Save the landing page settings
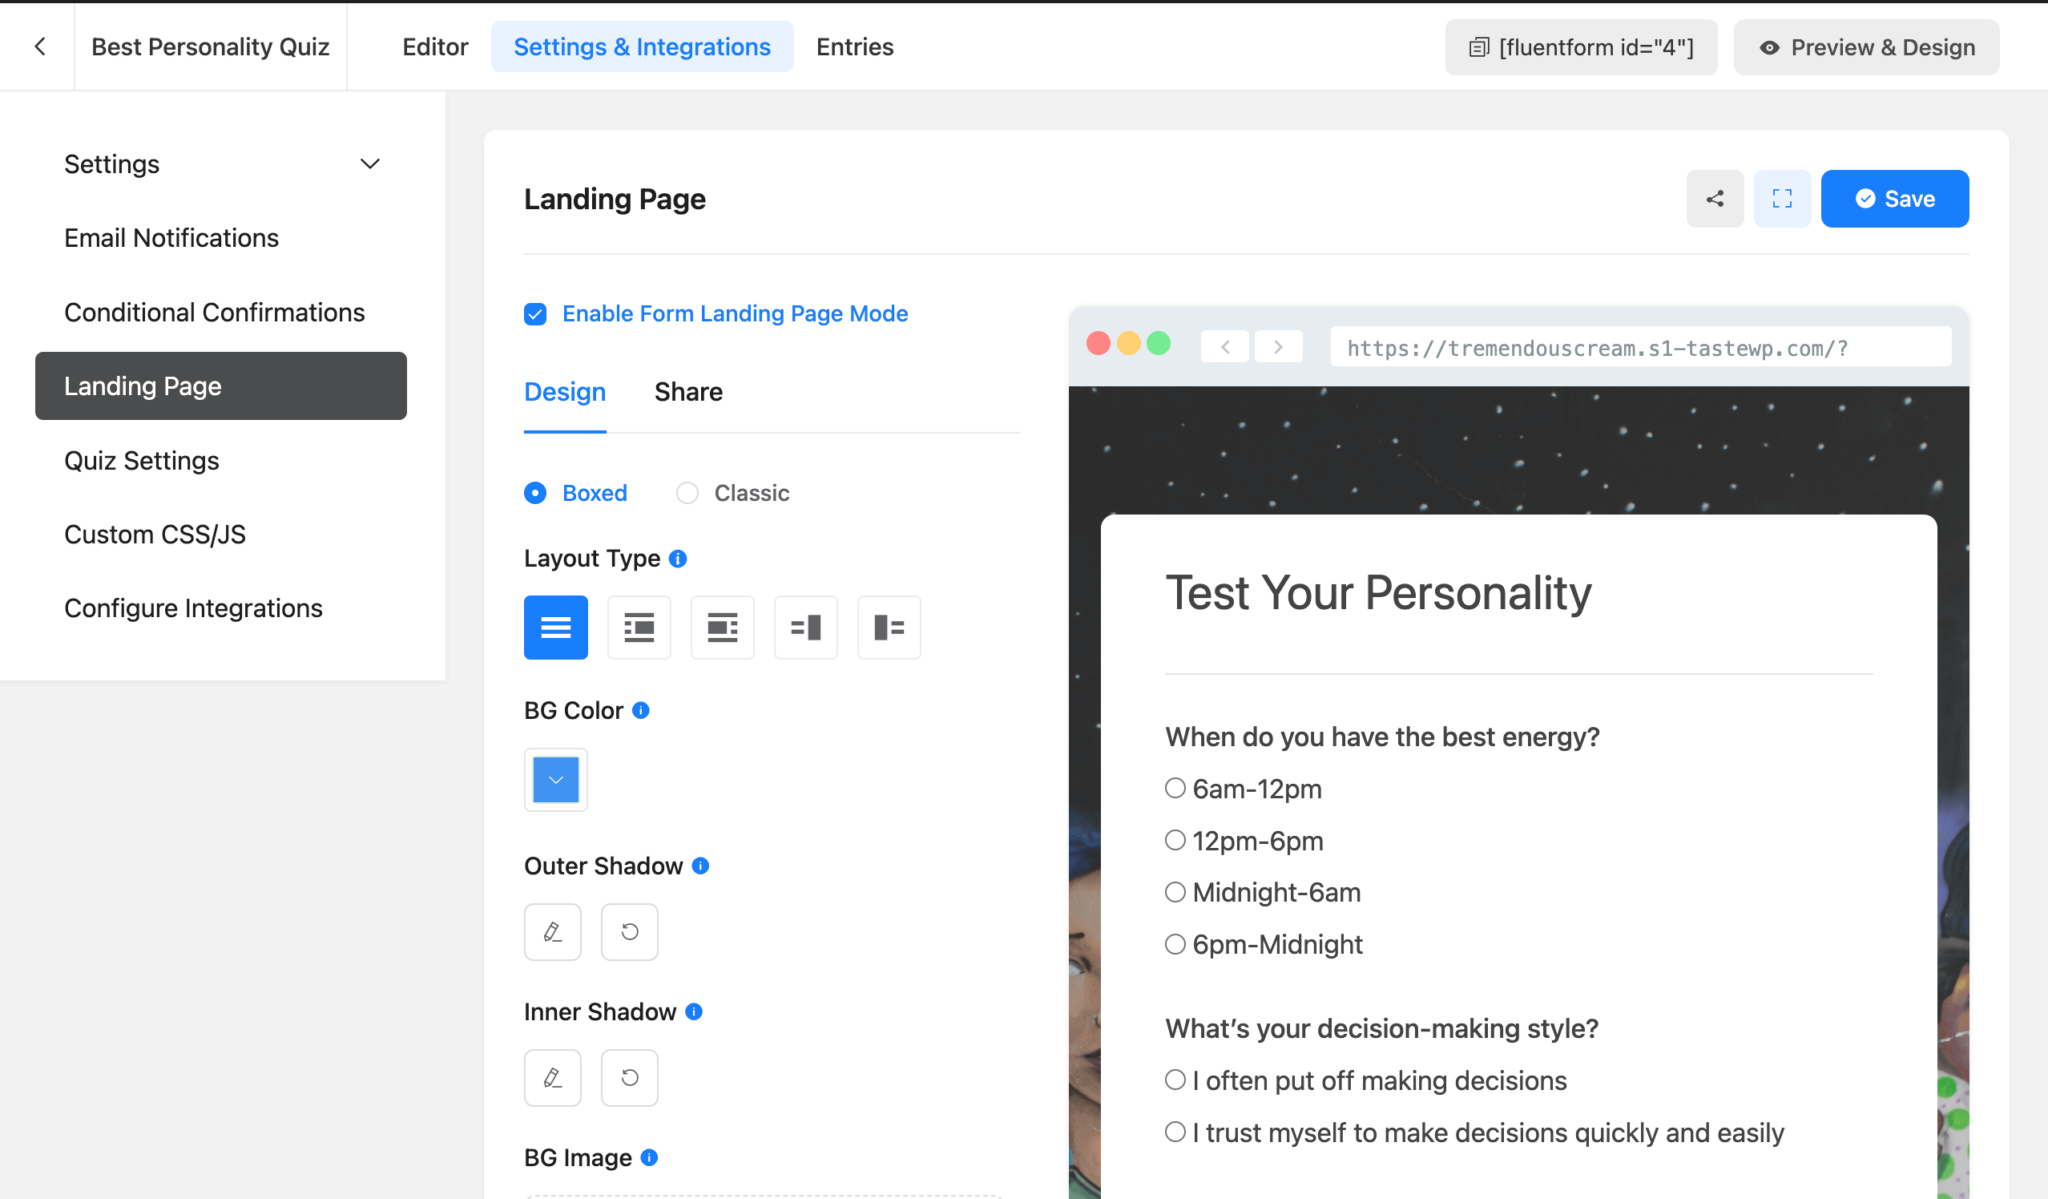Viewport: 2048px width, 1199px height. pyautogui.click(x=1894, y=198)
